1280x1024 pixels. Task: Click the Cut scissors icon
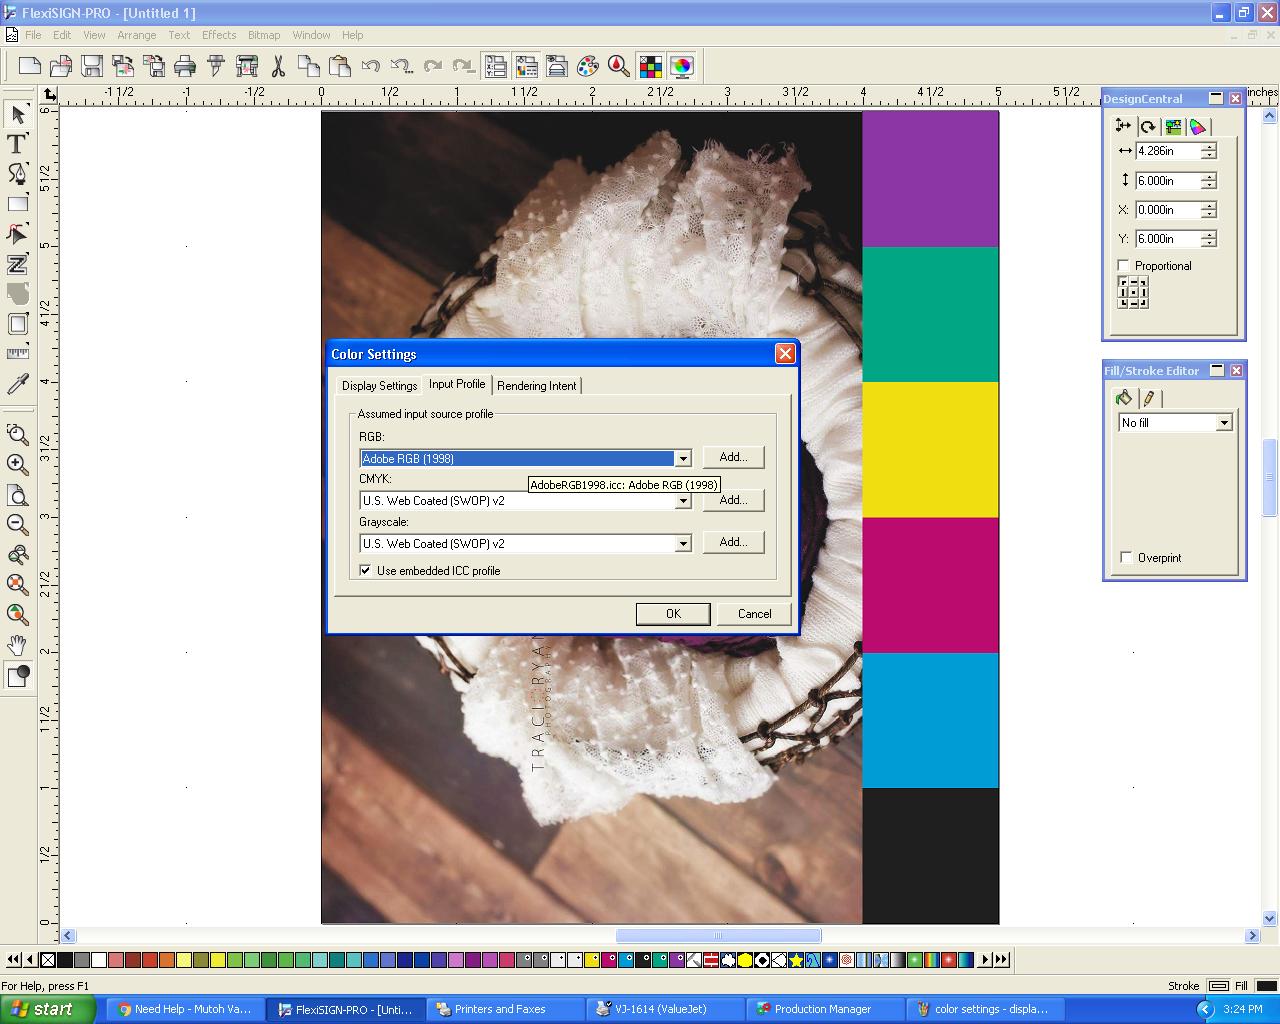pos(278,66)
